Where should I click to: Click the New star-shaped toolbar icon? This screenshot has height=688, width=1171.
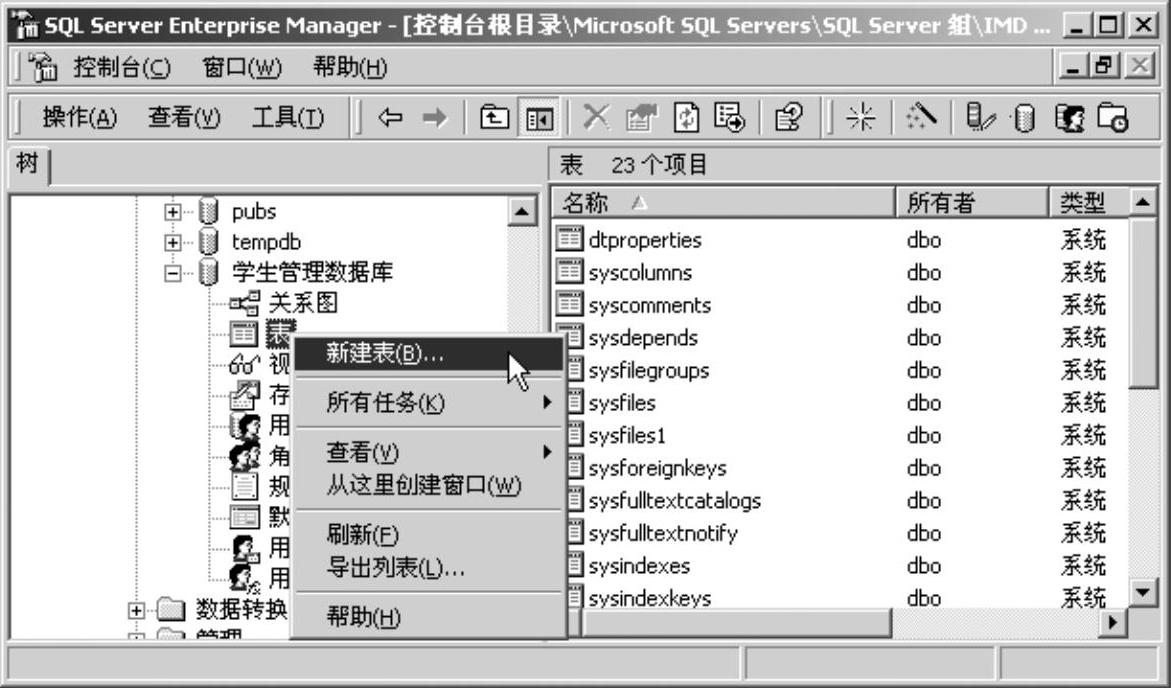point(860,117)
